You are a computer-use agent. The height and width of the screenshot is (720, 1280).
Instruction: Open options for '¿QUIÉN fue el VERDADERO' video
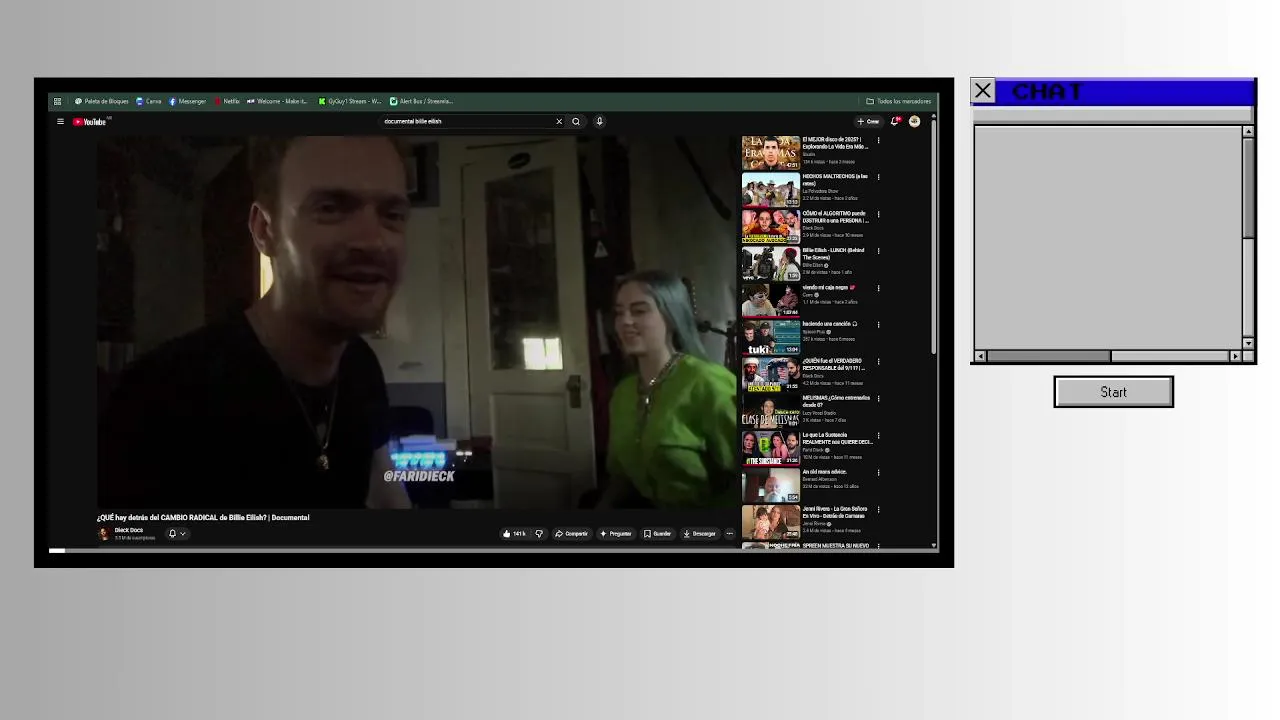pyautogui.click(x=878, y=361)
